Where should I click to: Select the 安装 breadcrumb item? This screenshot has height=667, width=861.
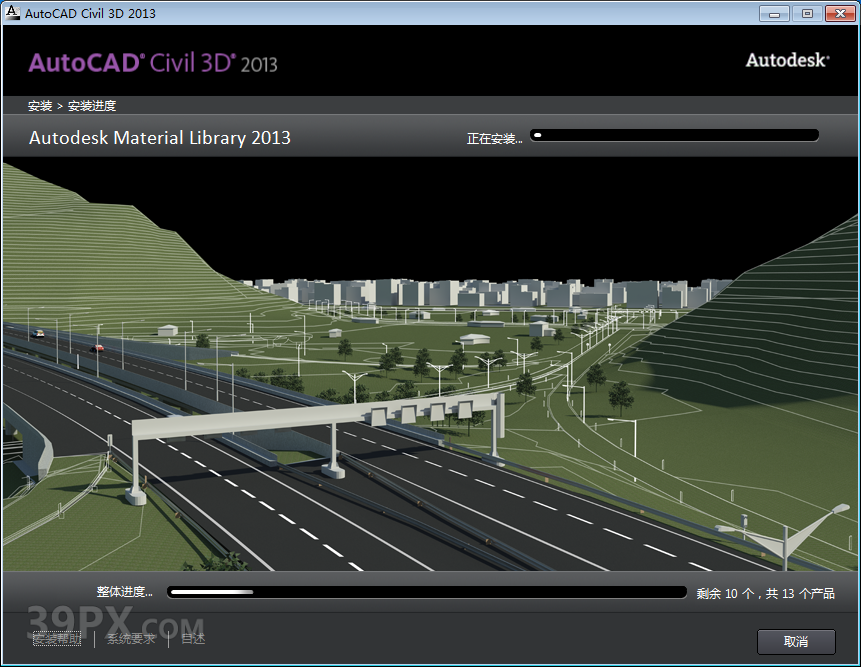click(40, 105)
